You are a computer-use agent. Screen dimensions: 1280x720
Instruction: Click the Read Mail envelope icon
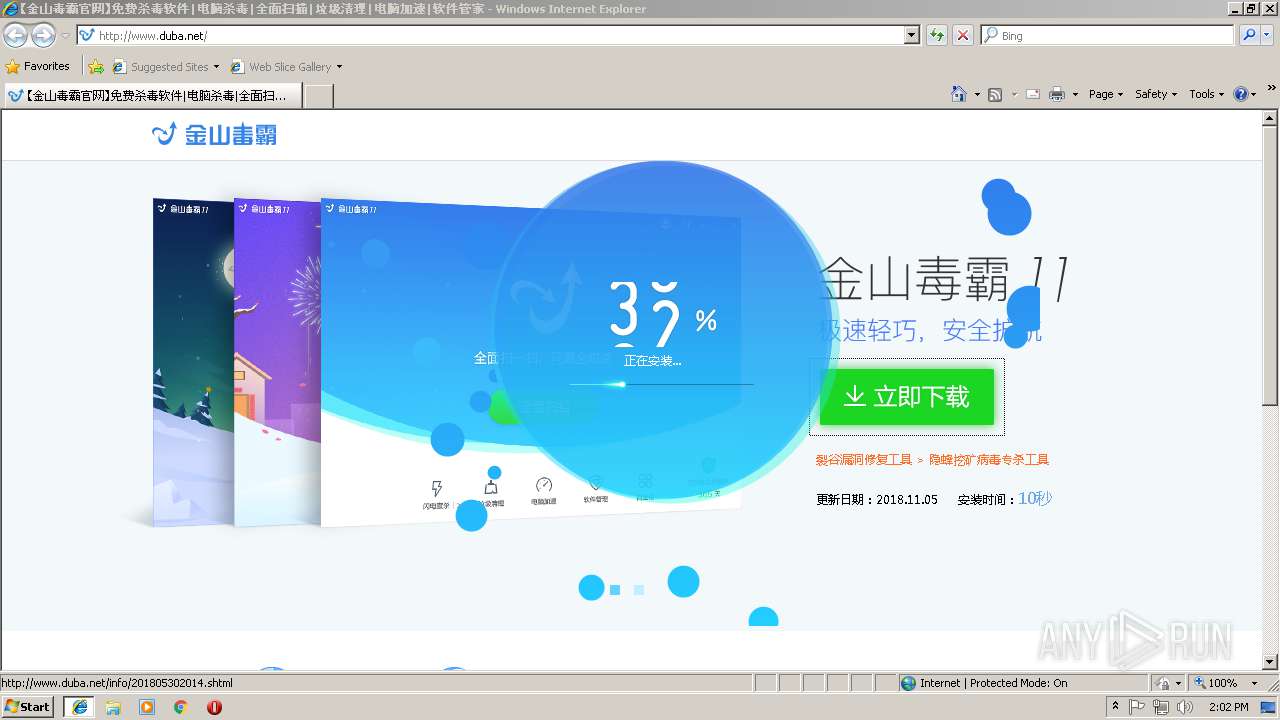[x=1032, y=94]
